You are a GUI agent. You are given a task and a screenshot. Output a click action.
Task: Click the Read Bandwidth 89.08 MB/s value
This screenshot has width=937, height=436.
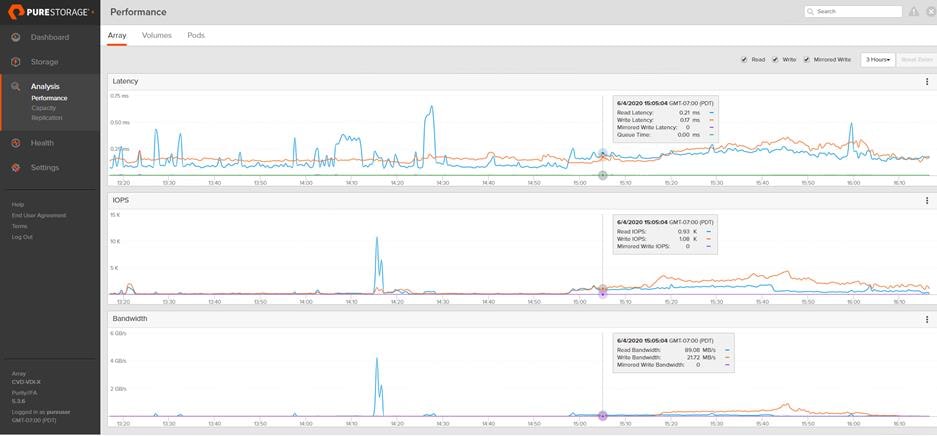tap(701, 350)
